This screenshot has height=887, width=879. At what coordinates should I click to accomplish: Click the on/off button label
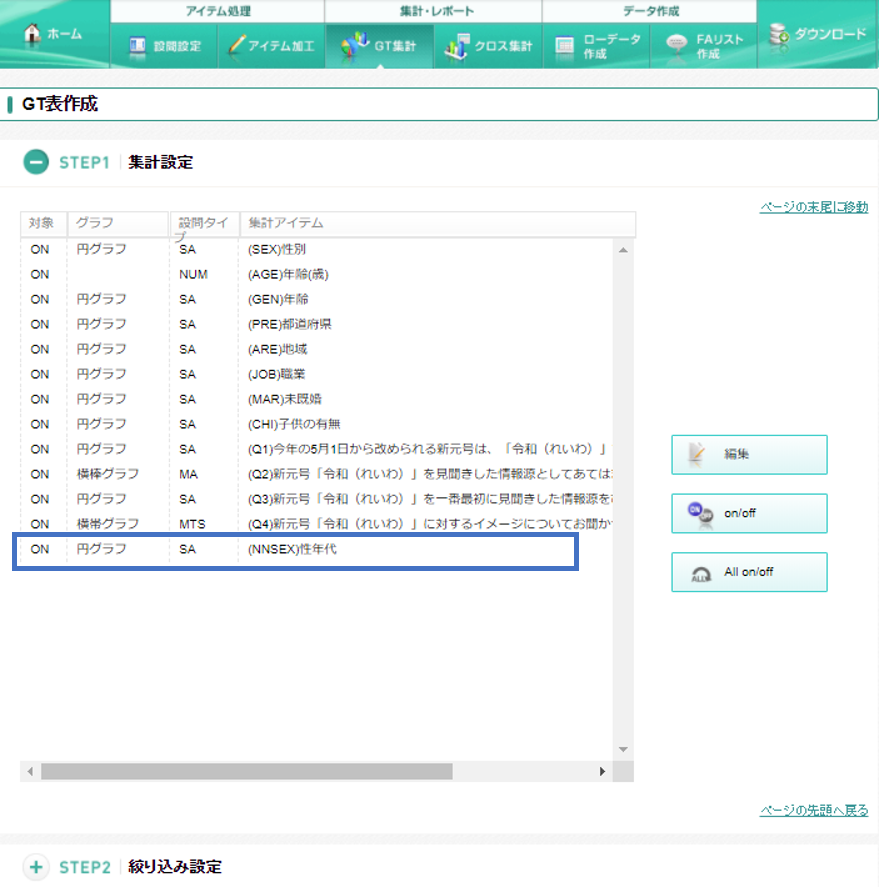[x=740, y=513]
